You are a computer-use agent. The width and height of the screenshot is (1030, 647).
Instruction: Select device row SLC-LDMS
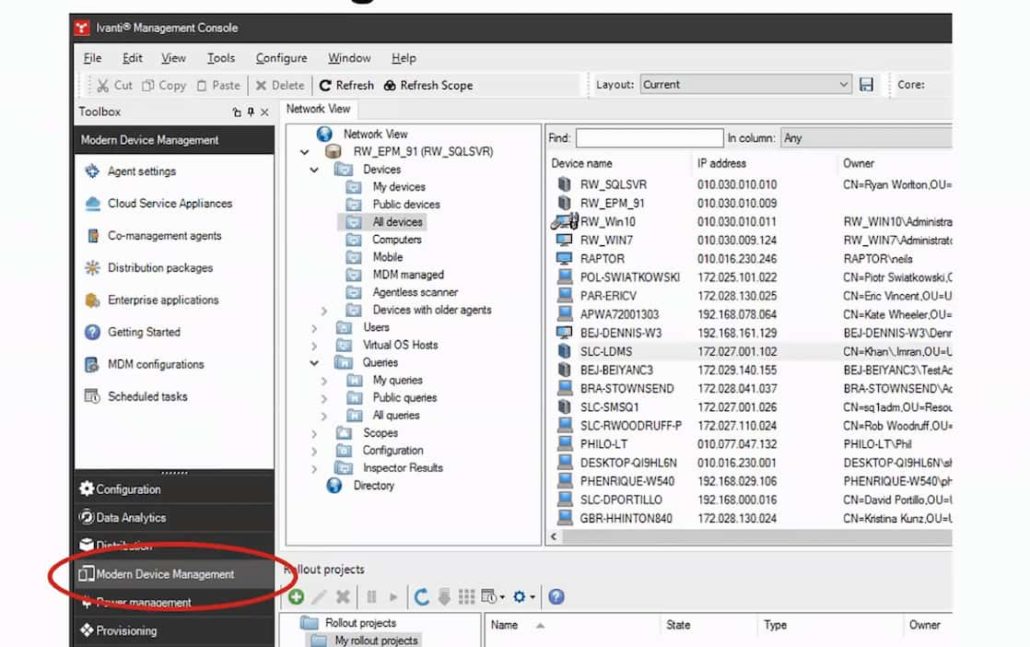coord(750,351)
